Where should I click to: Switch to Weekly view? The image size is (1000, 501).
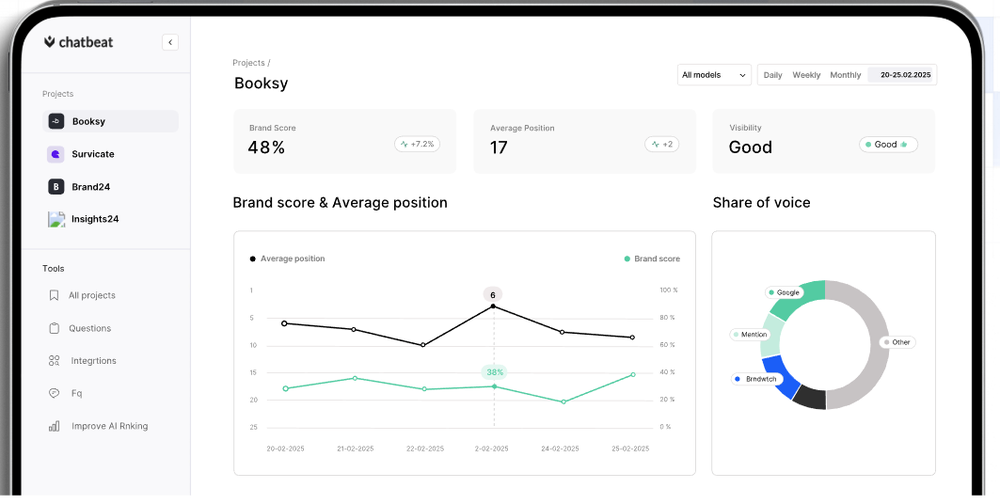(x=806, y=75)
